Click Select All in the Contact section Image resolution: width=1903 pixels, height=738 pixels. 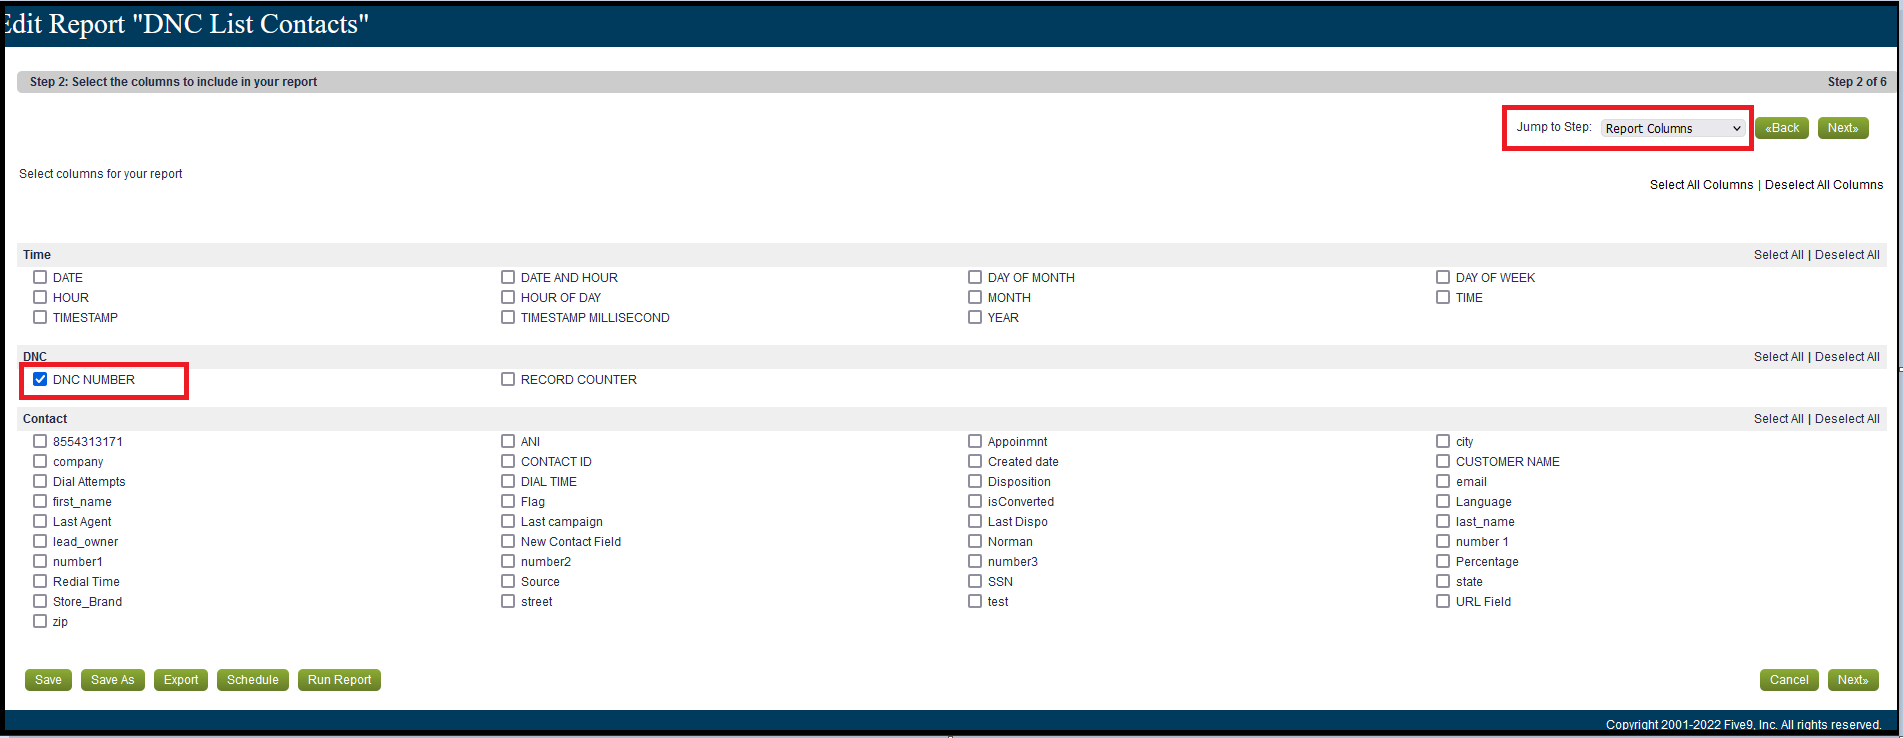1778,419
